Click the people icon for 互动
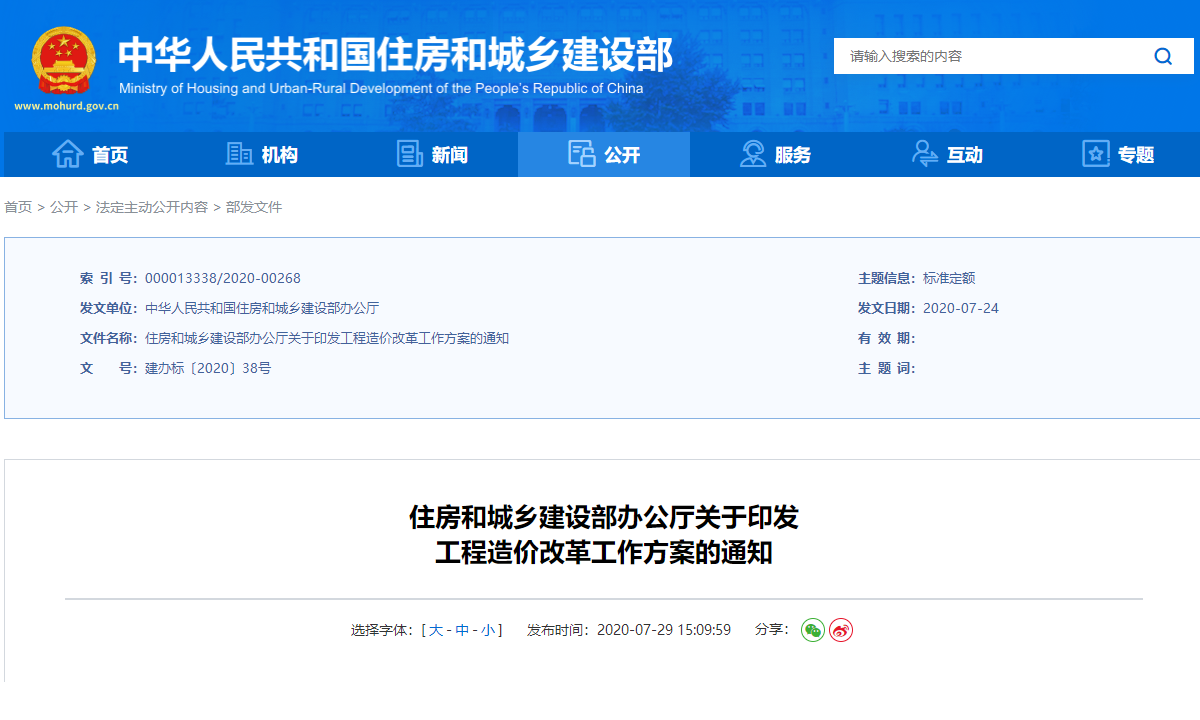 tap(924, 154)
